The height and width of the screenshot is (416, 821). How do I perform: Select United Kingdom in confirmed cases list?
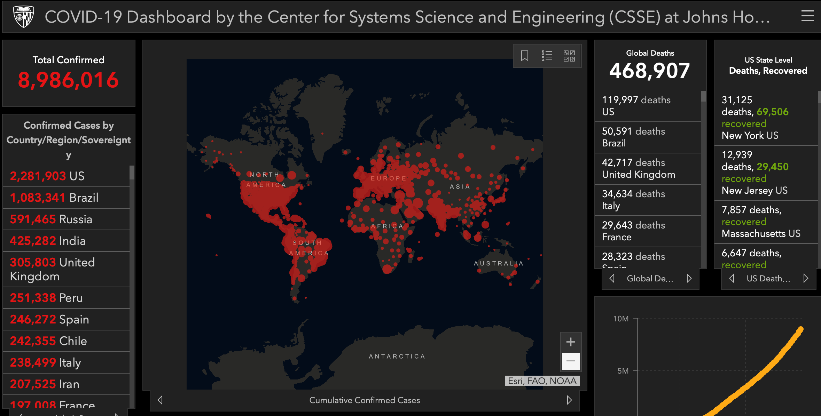tap(66, 269)
